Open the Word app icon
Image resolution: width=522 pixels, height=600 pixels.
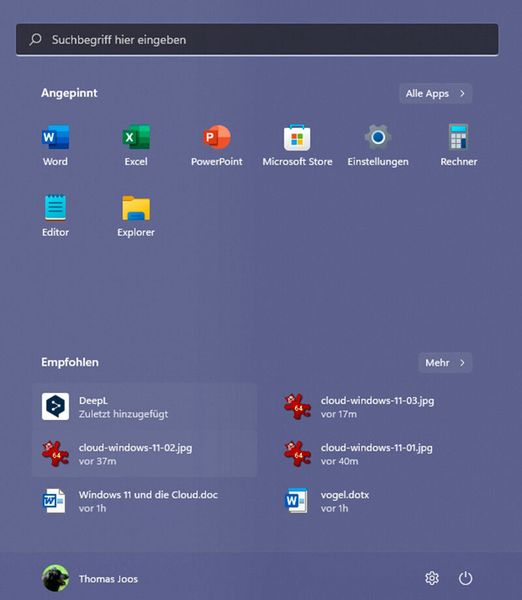pos(55,137)
